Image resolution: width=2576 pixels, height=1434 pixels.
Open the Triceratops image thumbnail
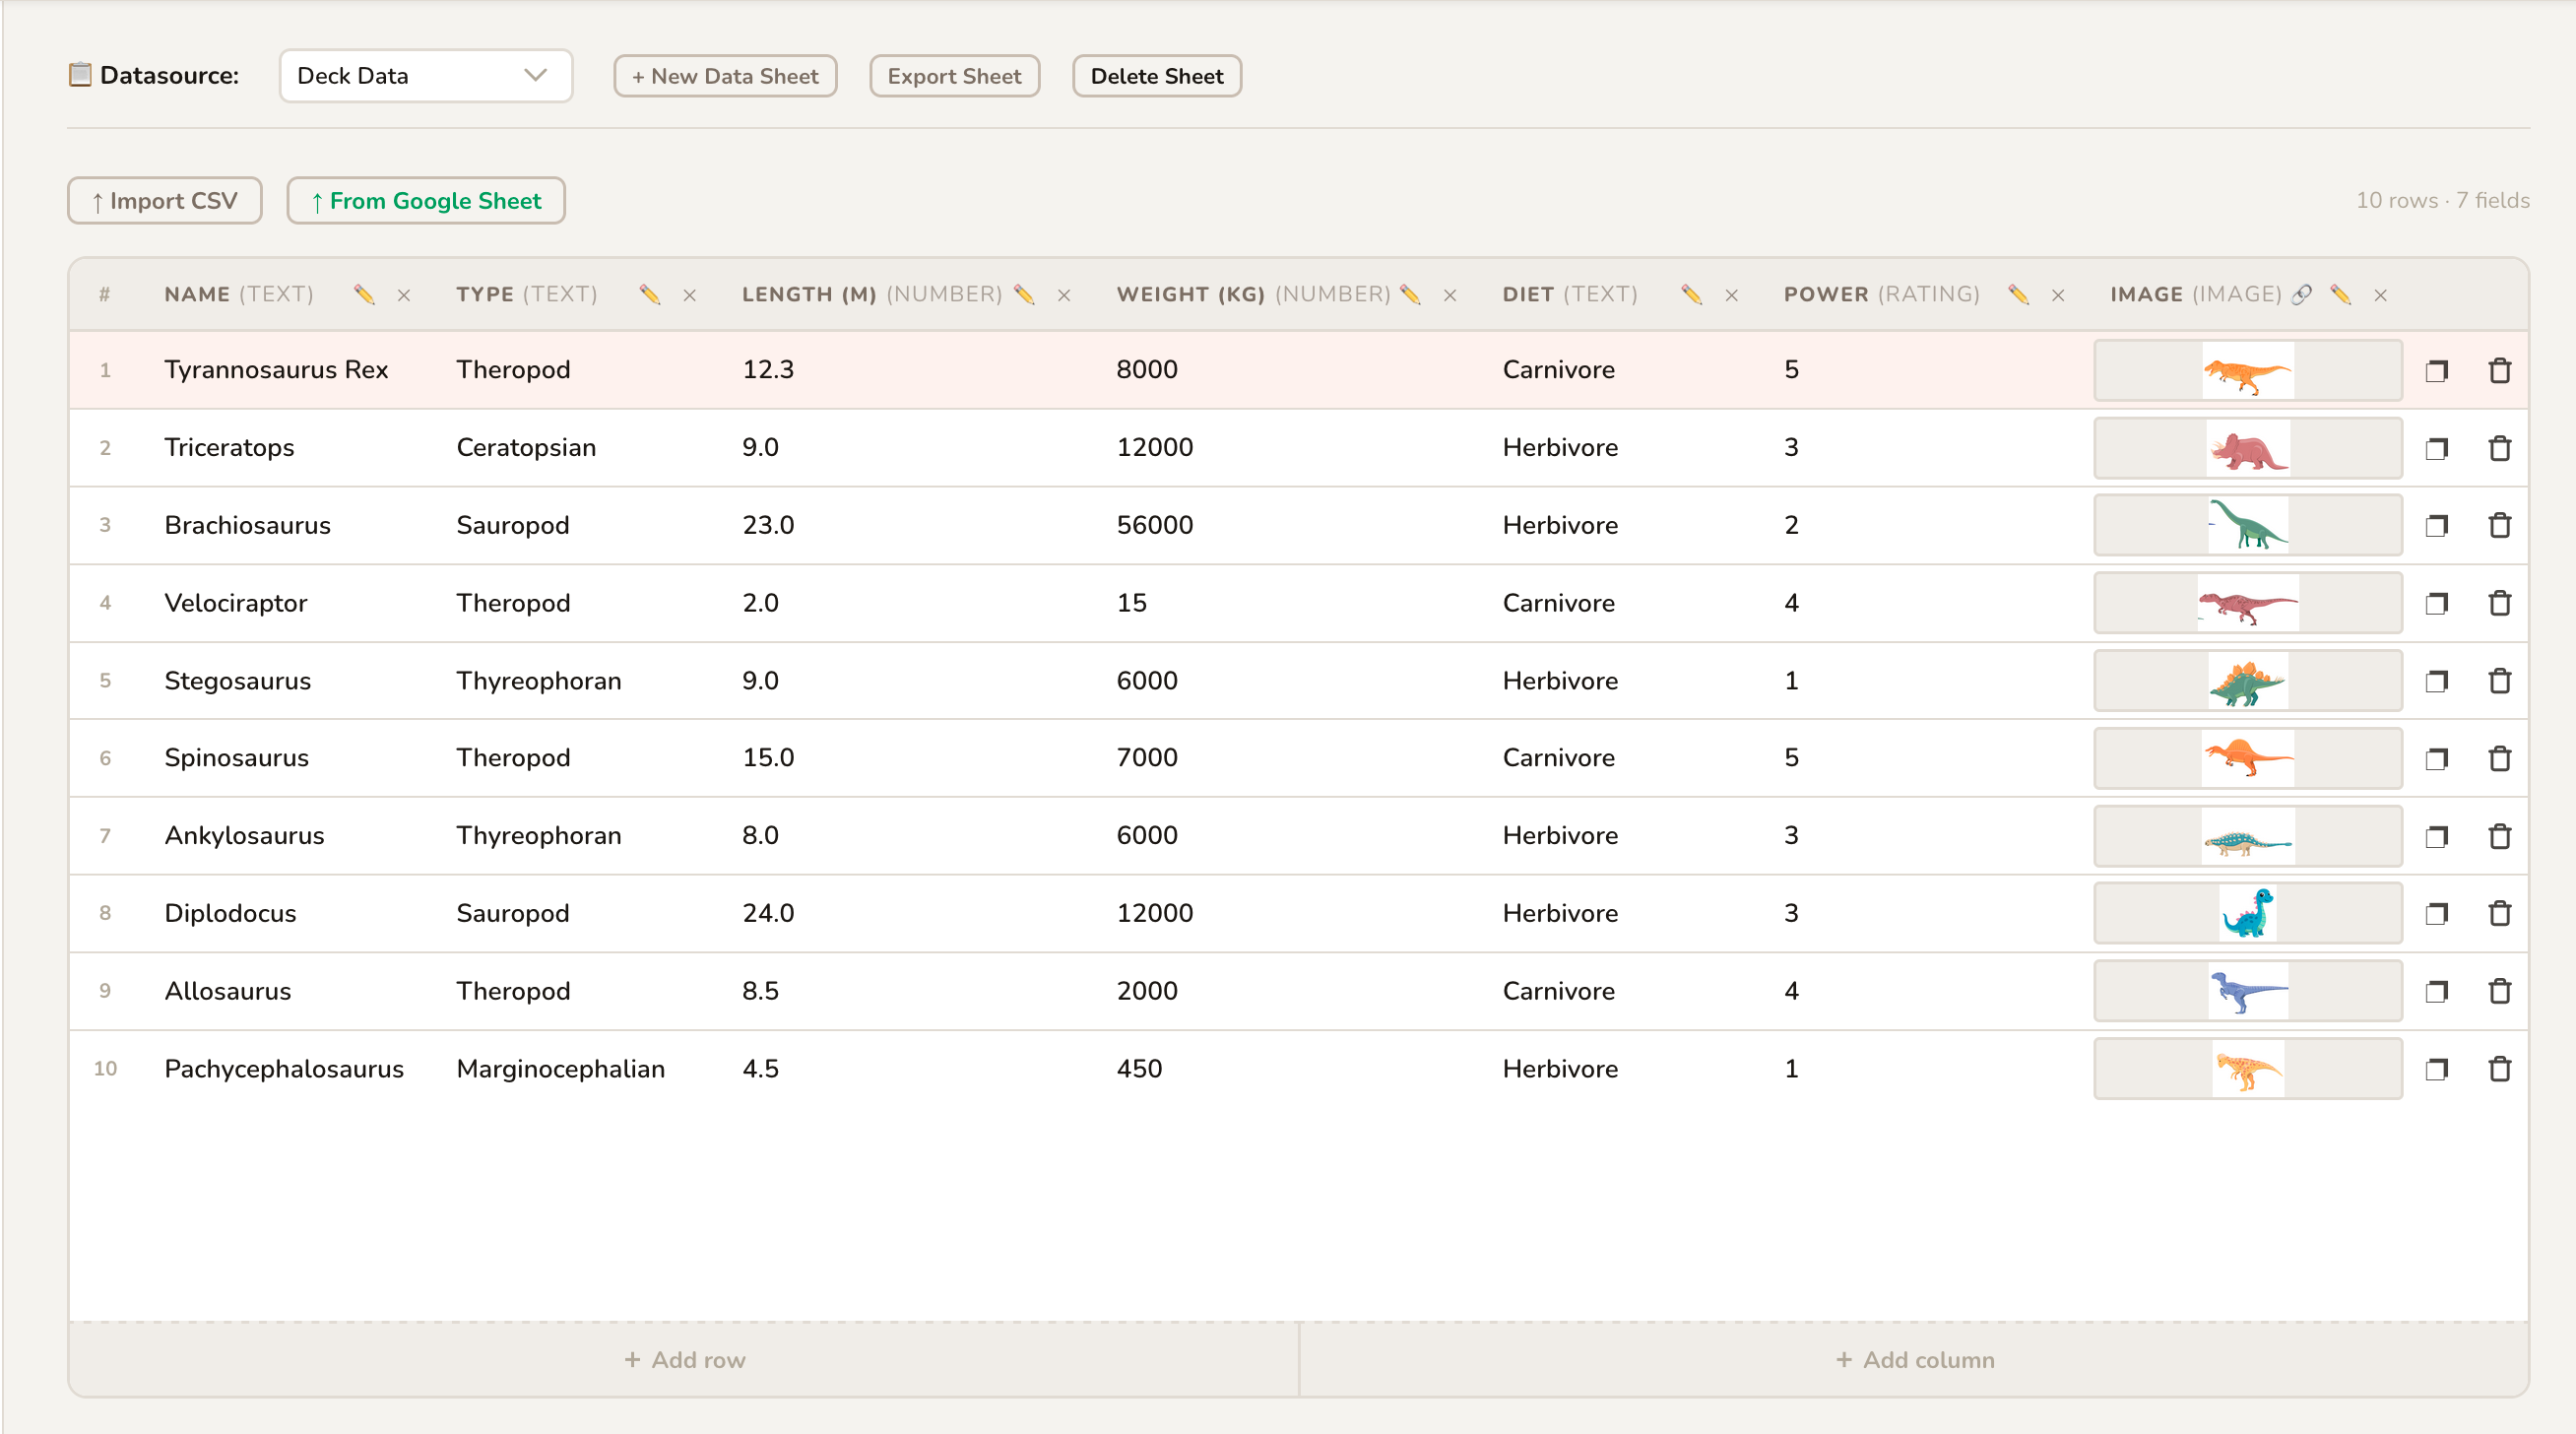pyautogui.click(x=2248, y=448)
